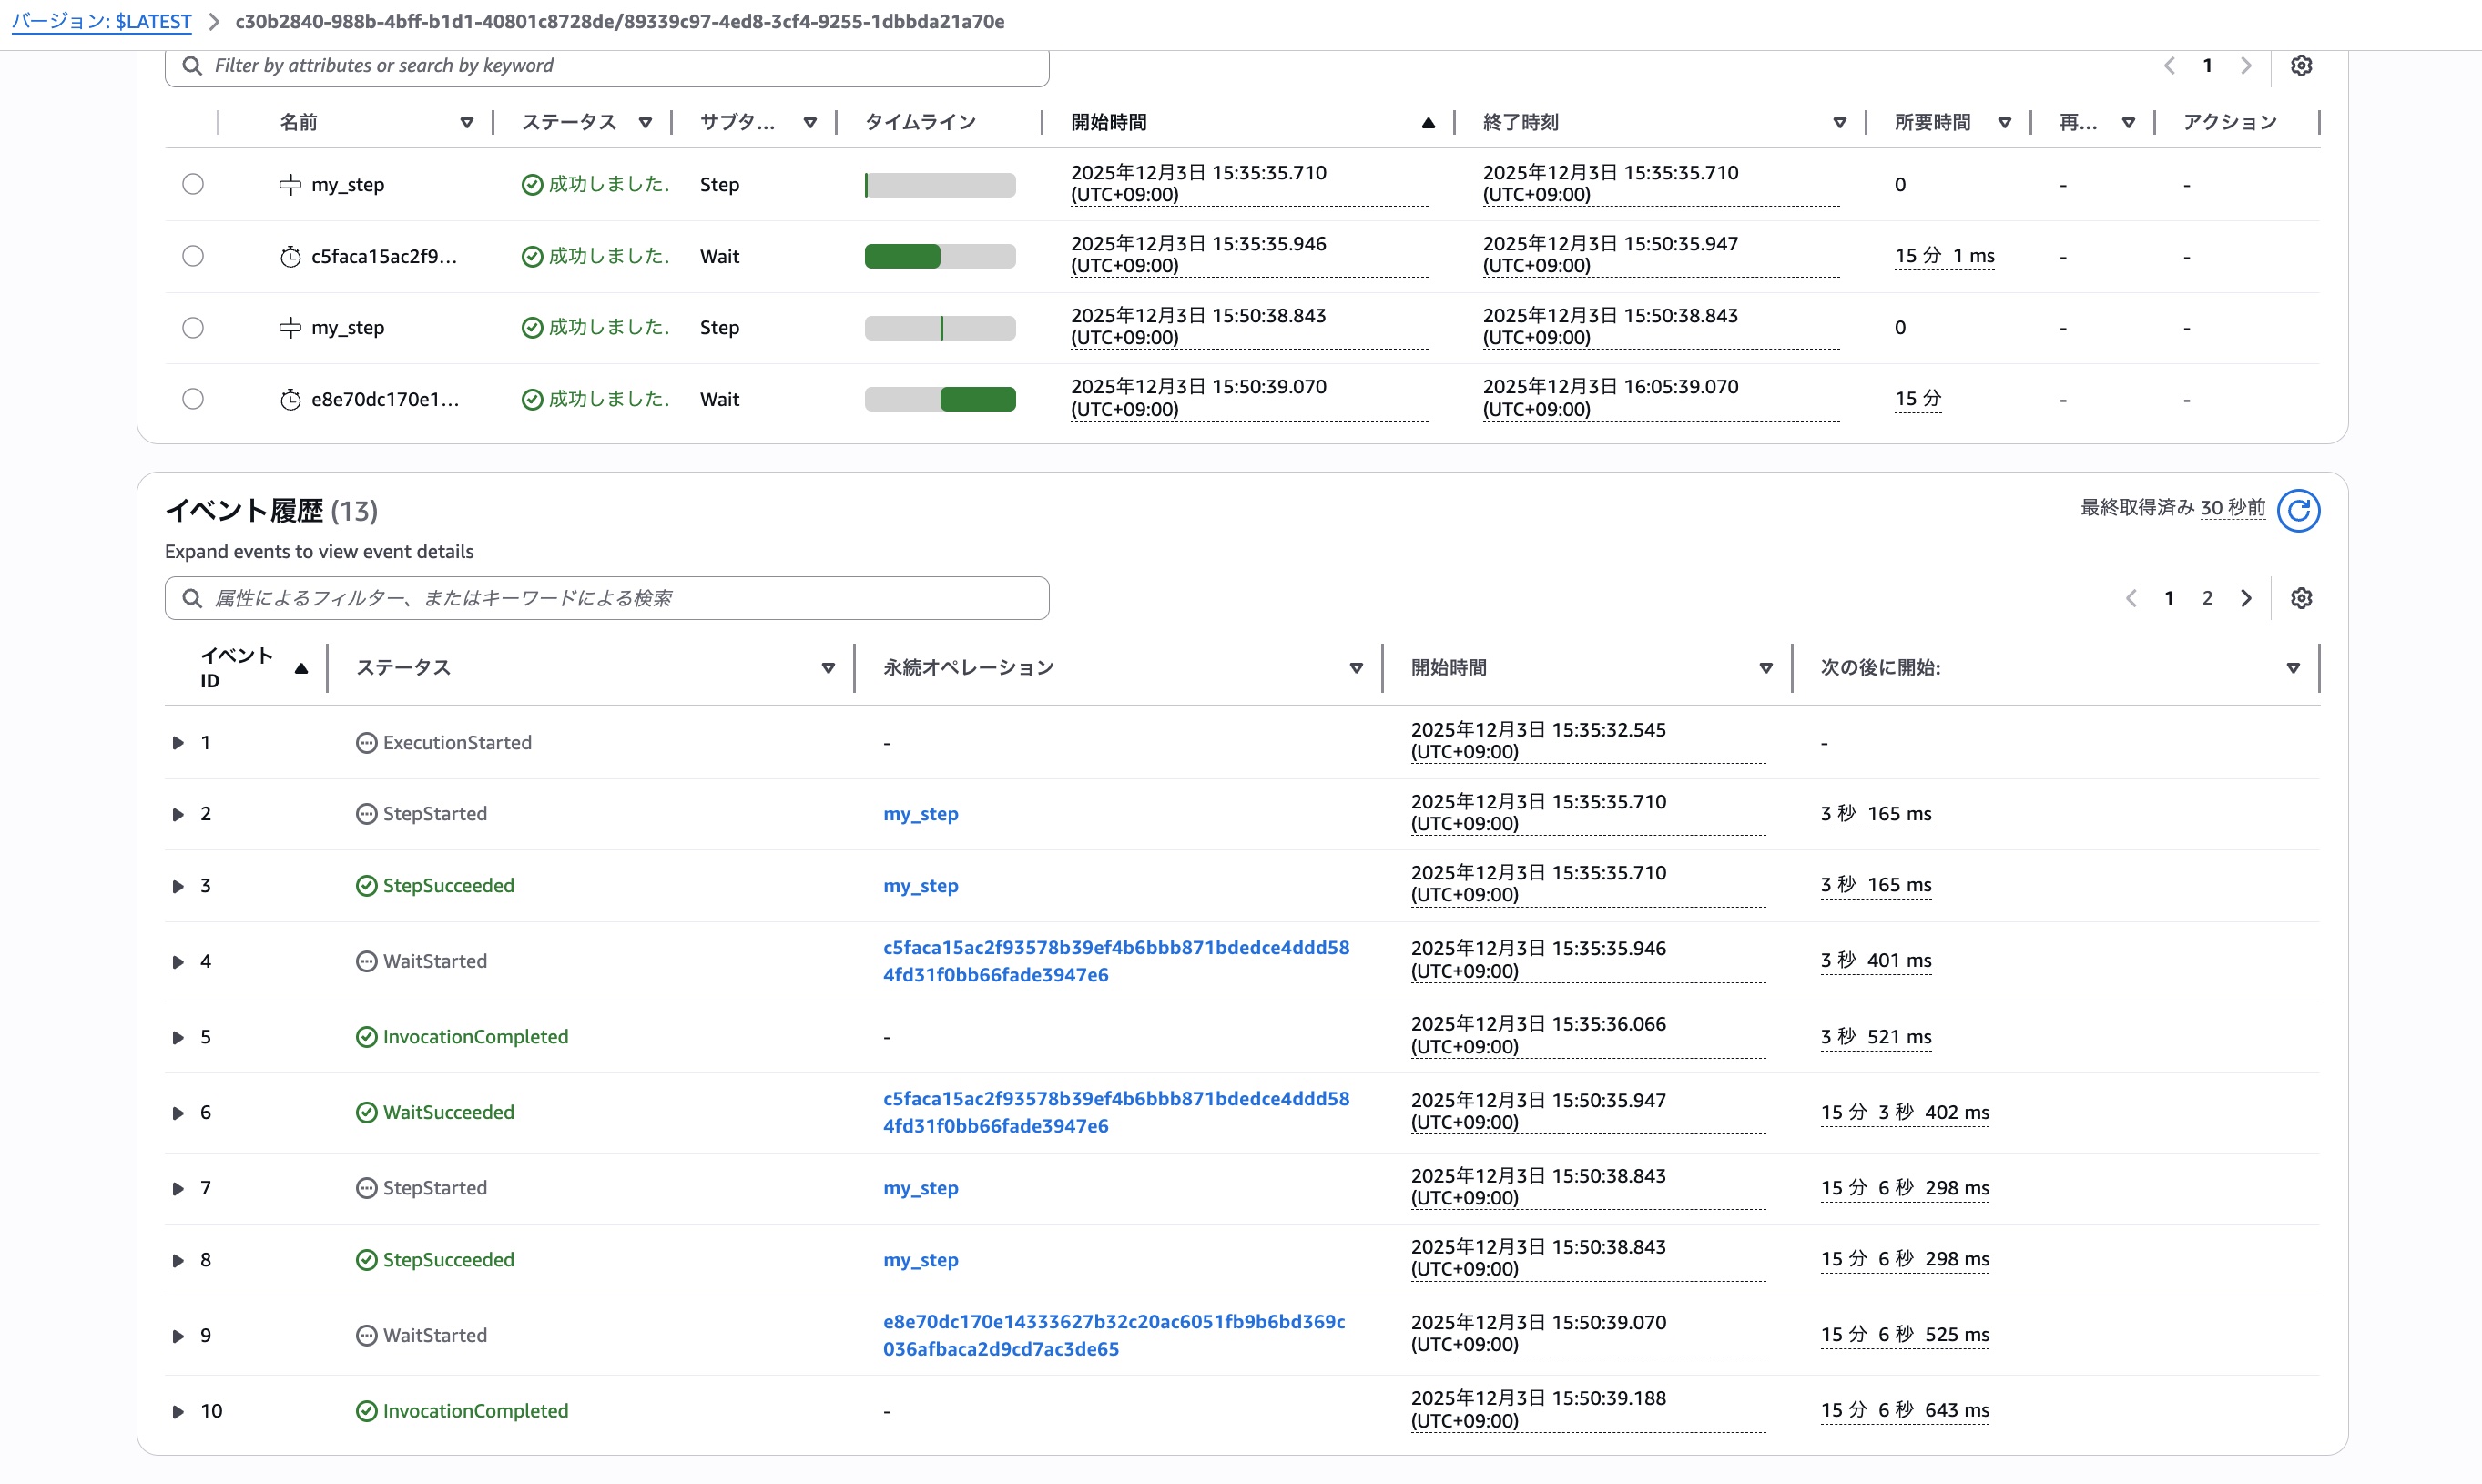Open the settings gear for the steps table
The width and height of the screenshot is (2482, 1484).
tap(2303, 65)
